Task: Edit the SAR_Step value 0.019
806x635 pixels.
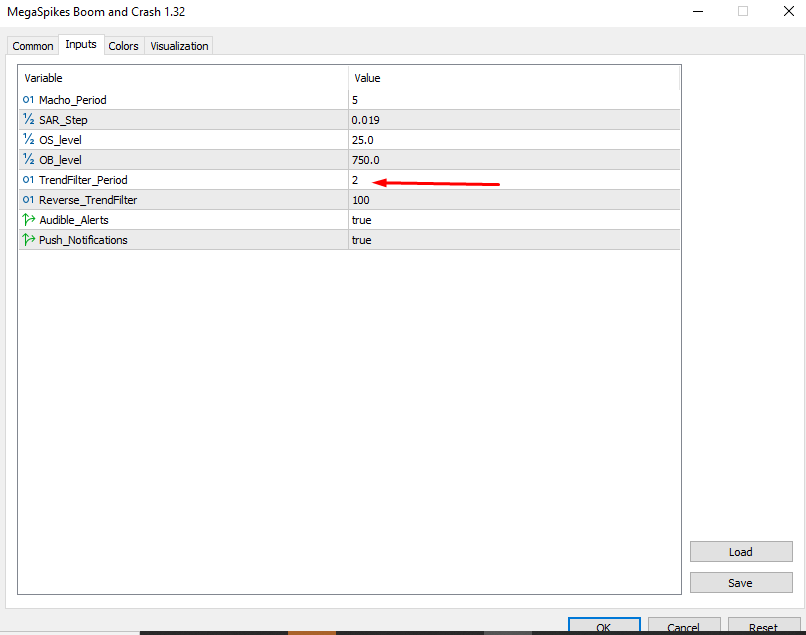Action: (x=514, y=120)
